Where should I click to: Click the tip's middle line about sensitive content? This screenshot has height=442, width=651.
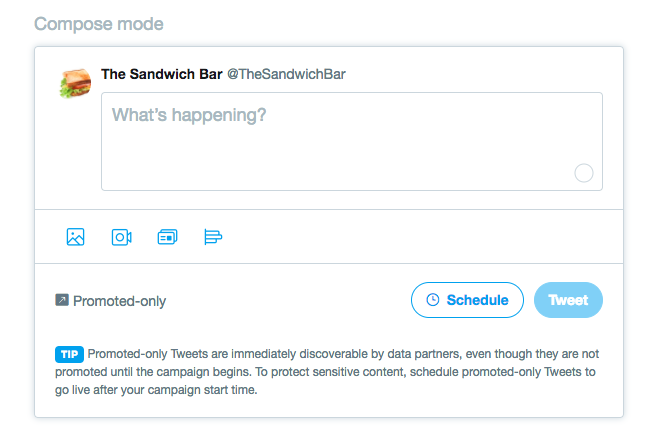tap(328, 372)
